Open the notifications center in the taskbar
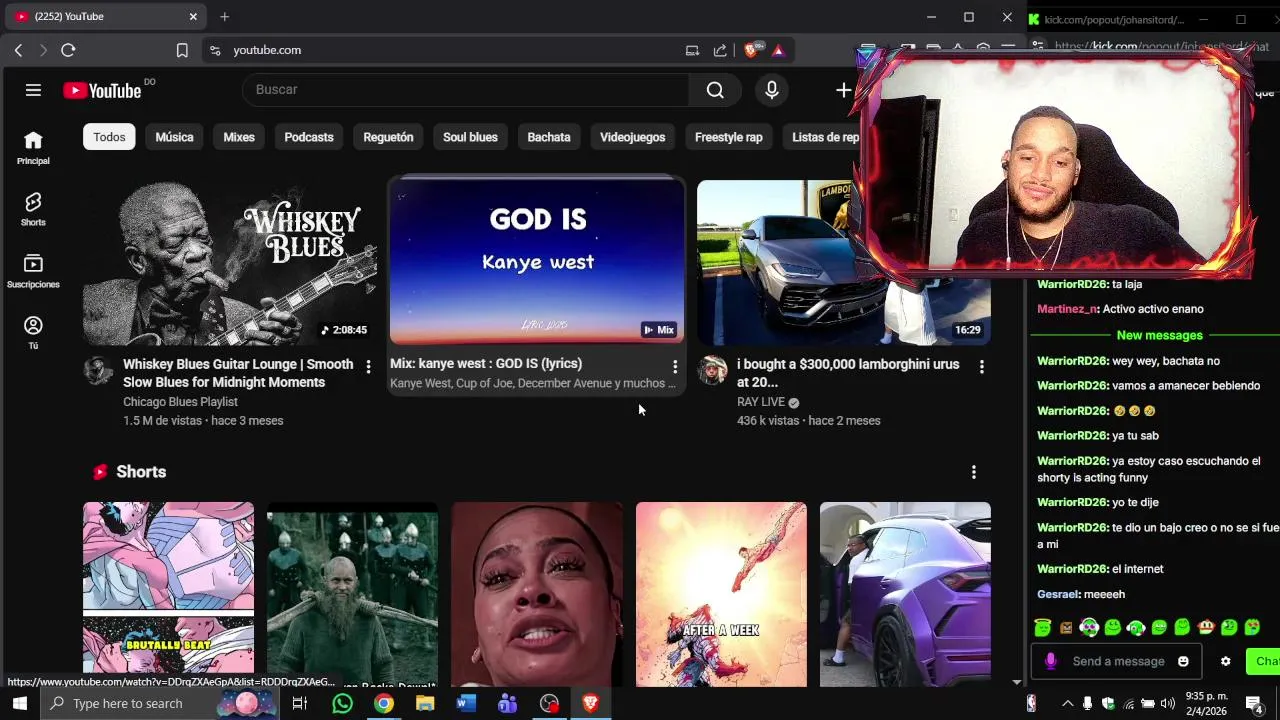 point(1254,704)
